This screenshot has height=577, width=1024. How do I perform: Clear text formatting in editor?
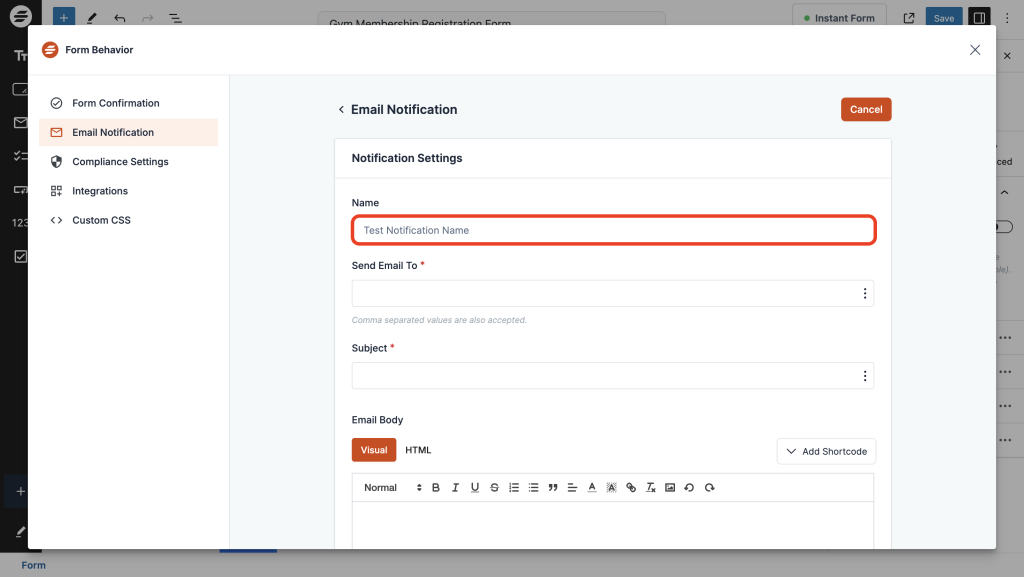(x=651, y=488)
